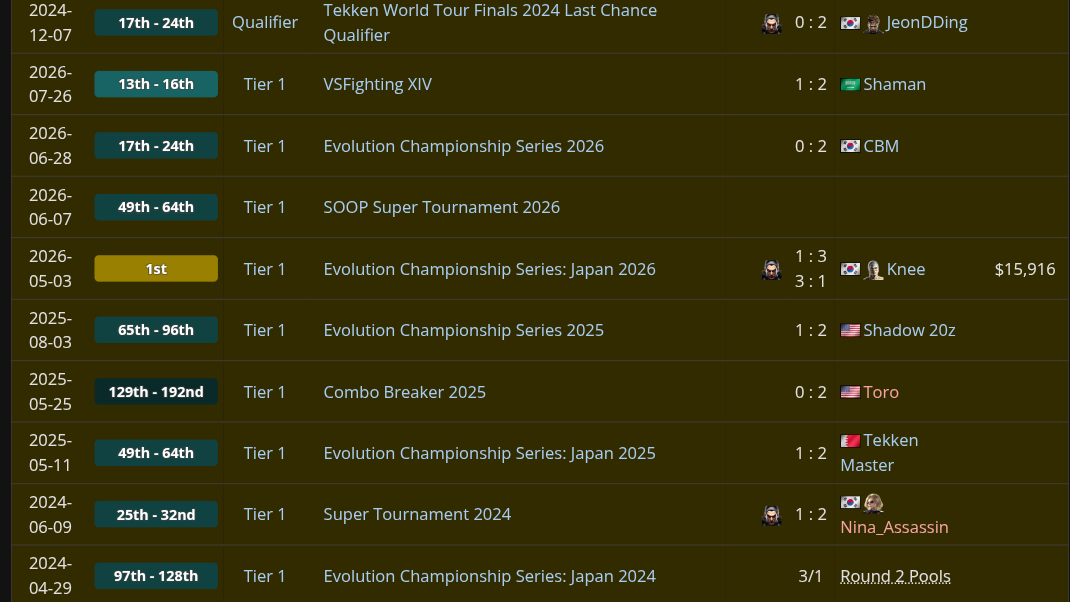
Task: Click the Round 2 Pools text
Action: [x=895, y=576]
